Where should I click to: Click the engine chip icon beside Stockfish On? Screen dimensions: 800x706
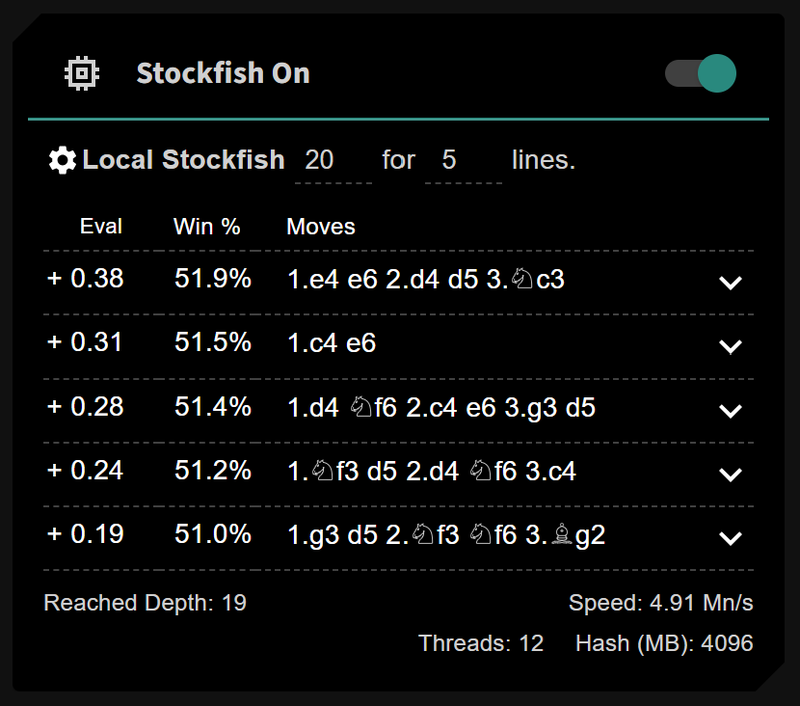[x=81, y=73]
